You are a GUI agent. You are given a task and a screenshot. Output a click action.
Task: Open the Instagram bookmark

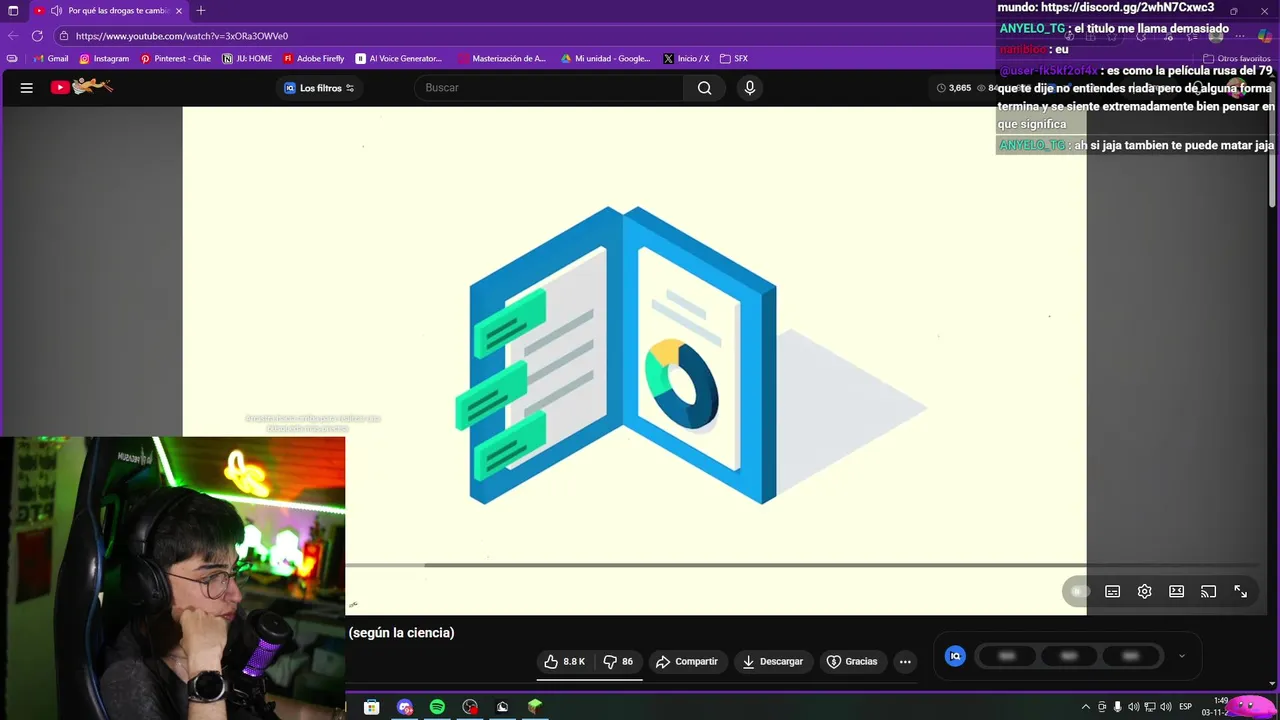tap(104, 58)
